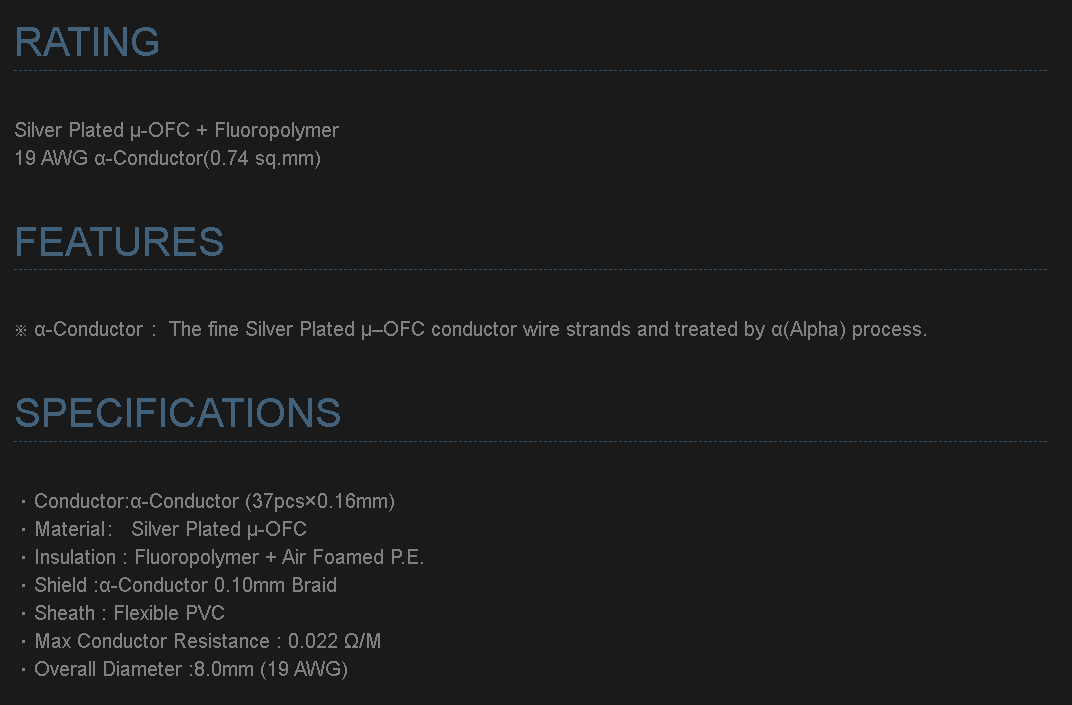Click the RATING section heading
This screenshot has width=1072, height=705.
coord(87,42)
